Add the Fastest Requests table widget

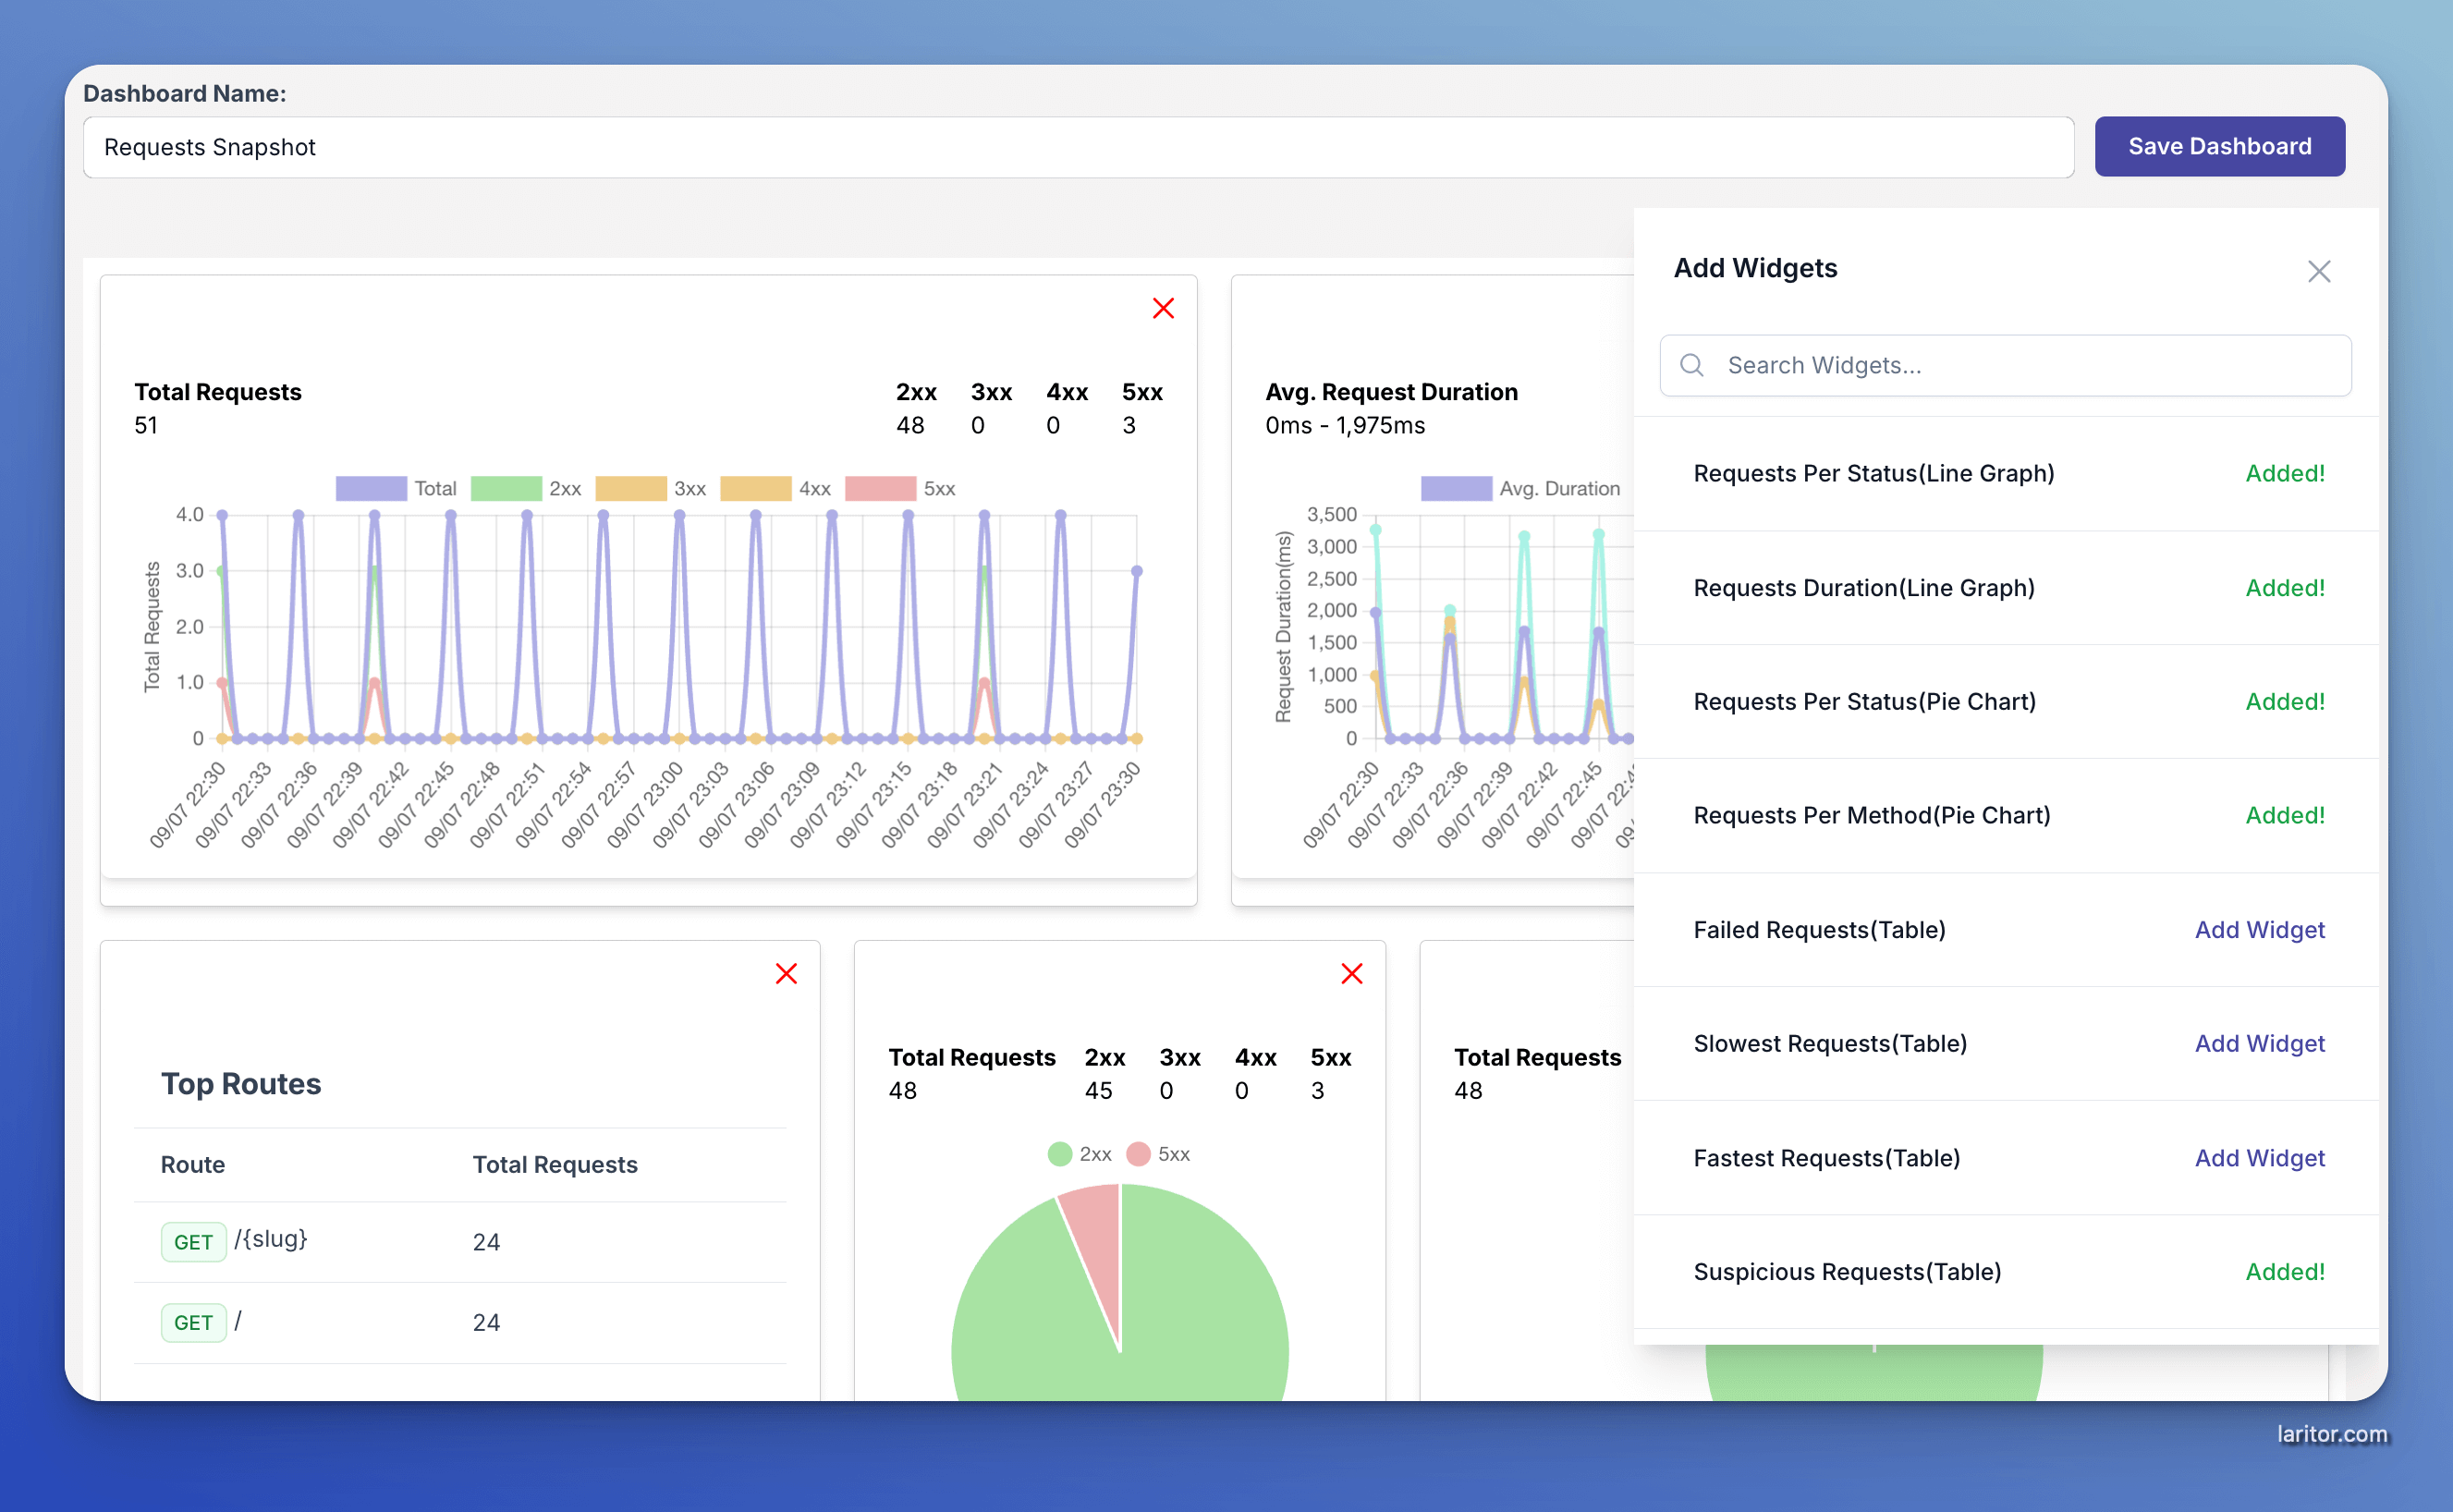2261,1158
